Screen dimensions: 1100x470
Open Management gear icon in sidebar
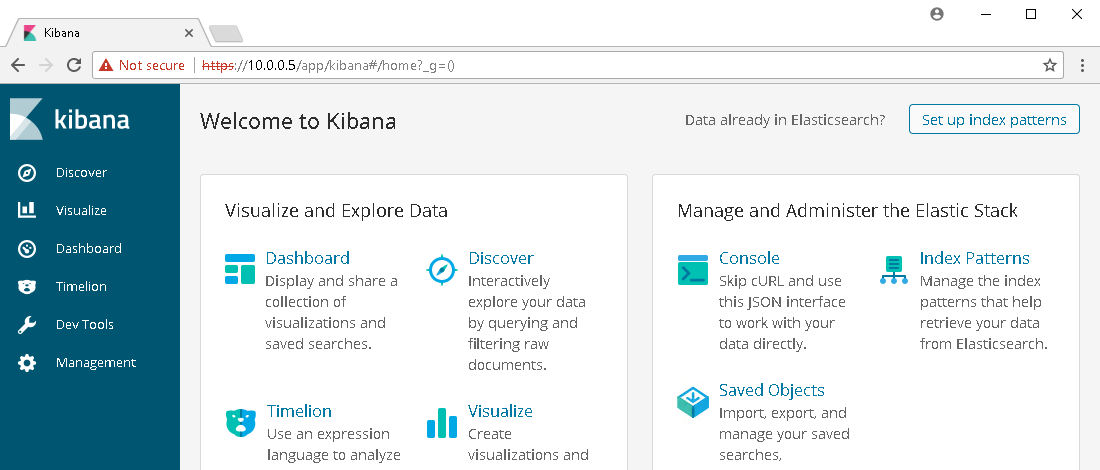tap(27, 363)
